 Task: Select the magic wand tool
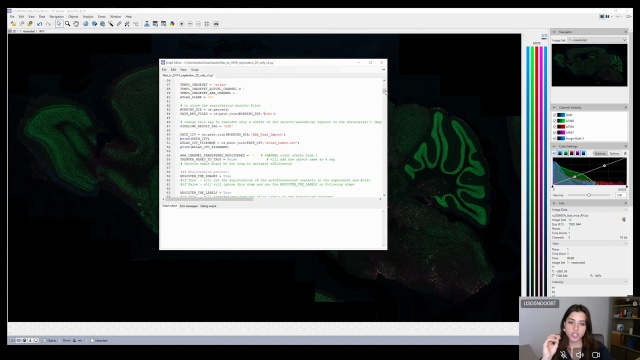(111, 24)
